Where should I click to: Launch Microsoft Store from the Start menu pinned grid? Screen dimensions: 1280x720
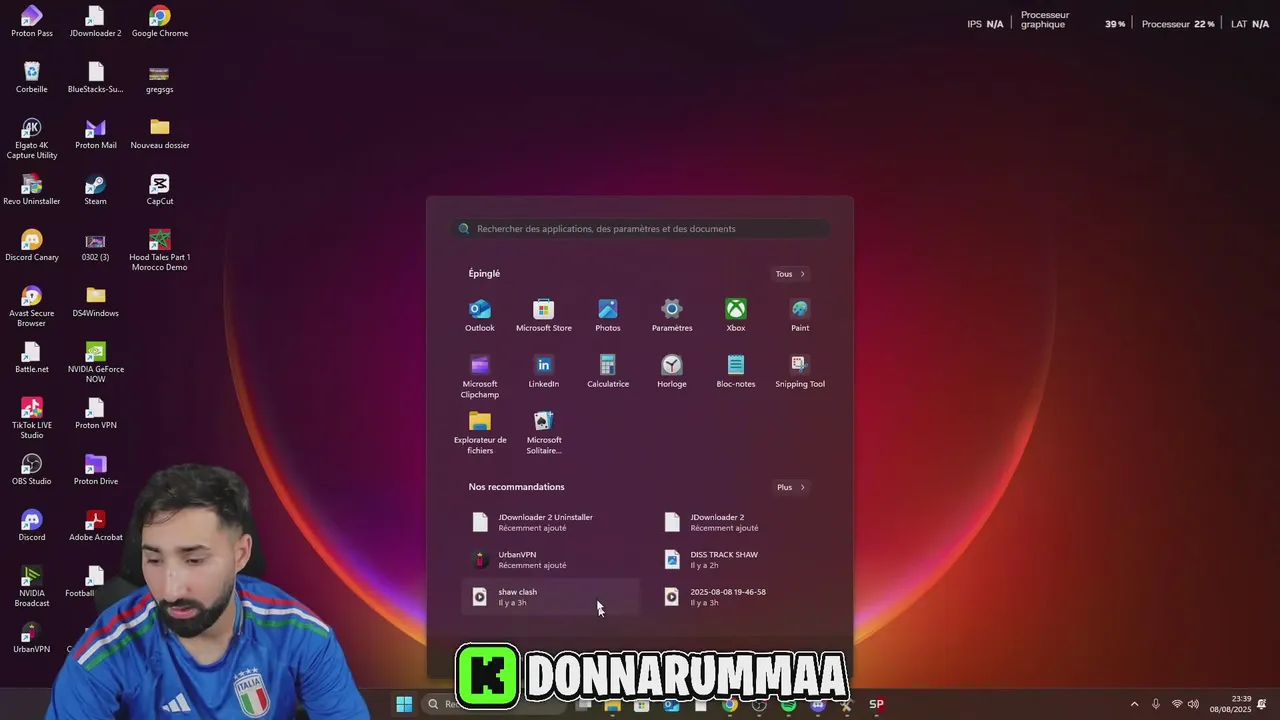point(544,316)
